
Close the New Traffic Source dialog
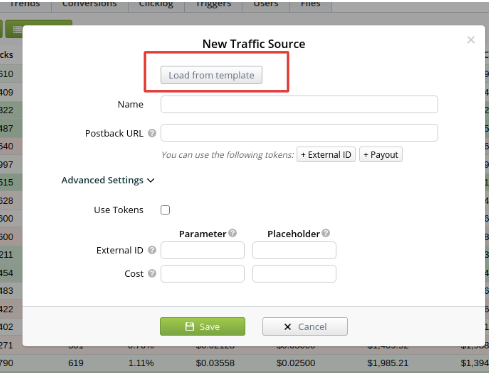[471, 40]
